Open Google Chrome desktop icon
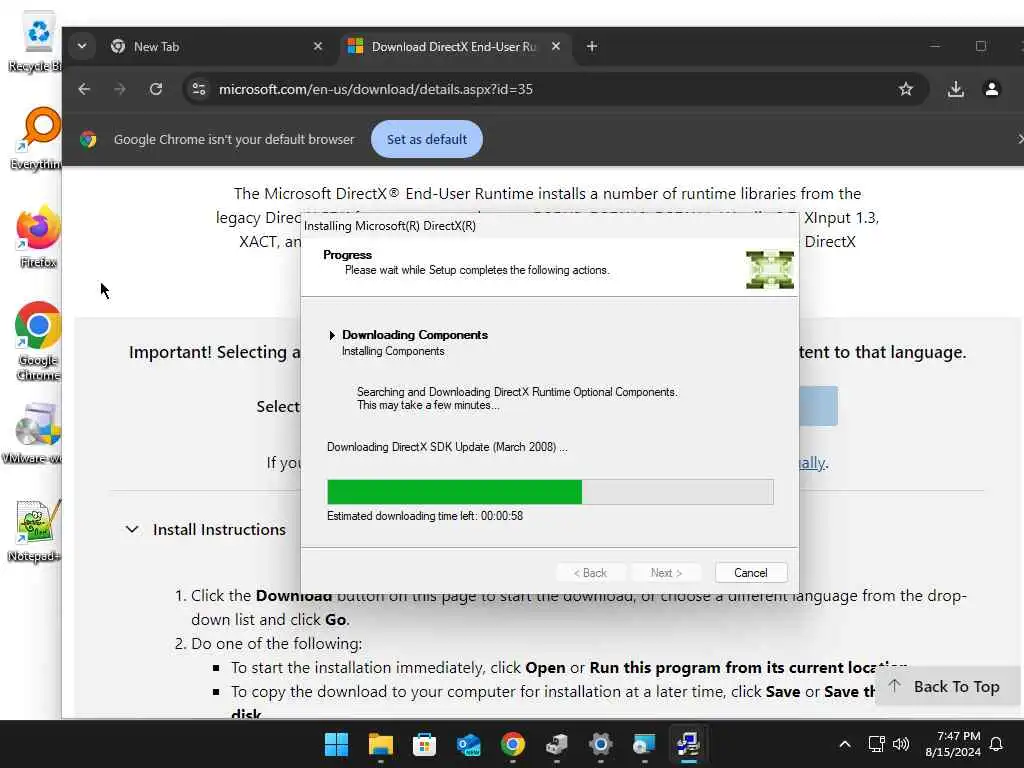This screenshot has height=768, width=1024. click(x=38, y=341)
